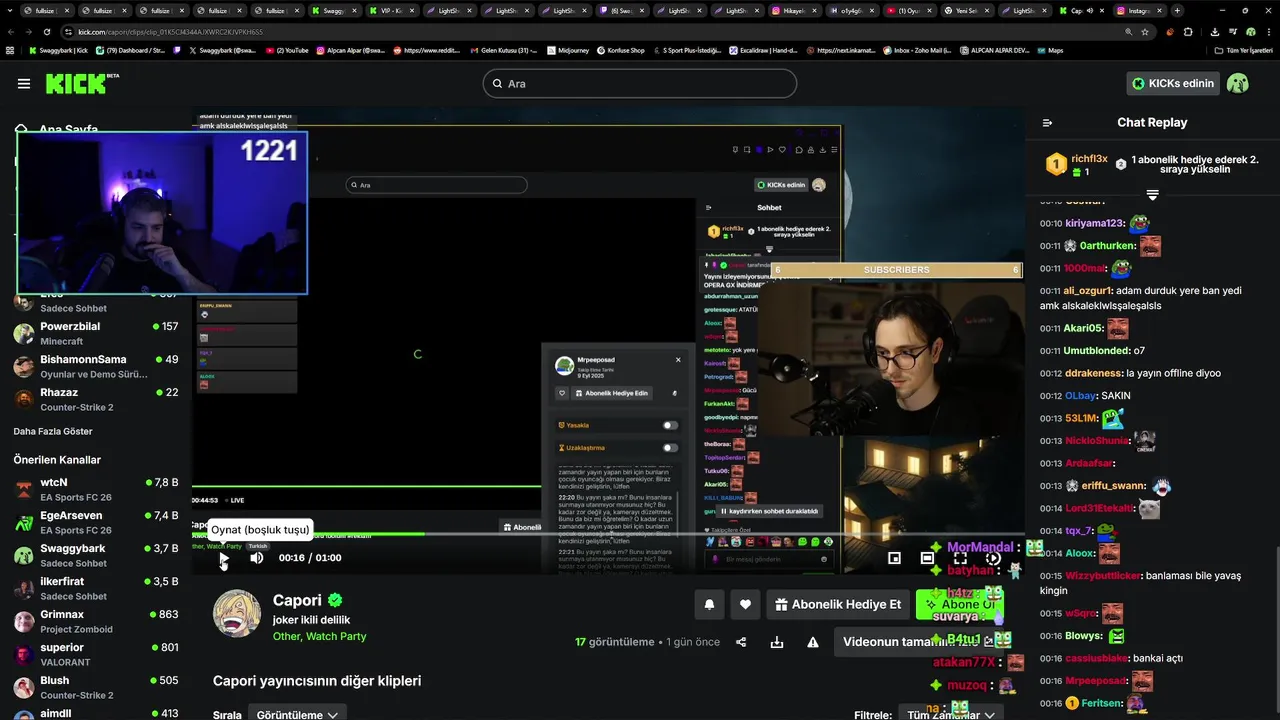1280x720 pixels.
Task: Open a new browser tab
Action: (x=1177, y=10)
